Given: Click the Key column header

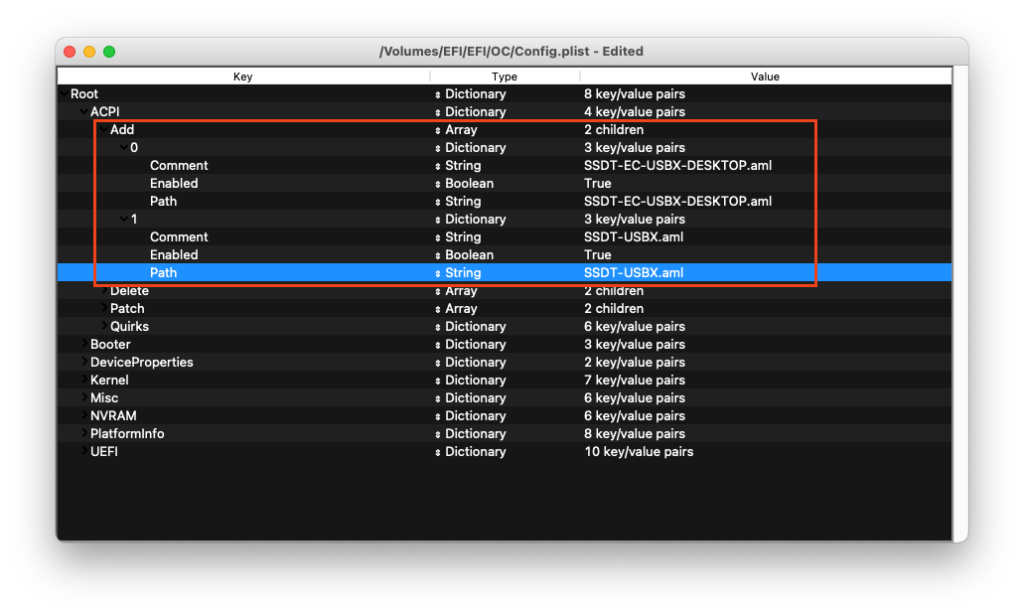Looking at the screenshot, I should tap(243, 76).
